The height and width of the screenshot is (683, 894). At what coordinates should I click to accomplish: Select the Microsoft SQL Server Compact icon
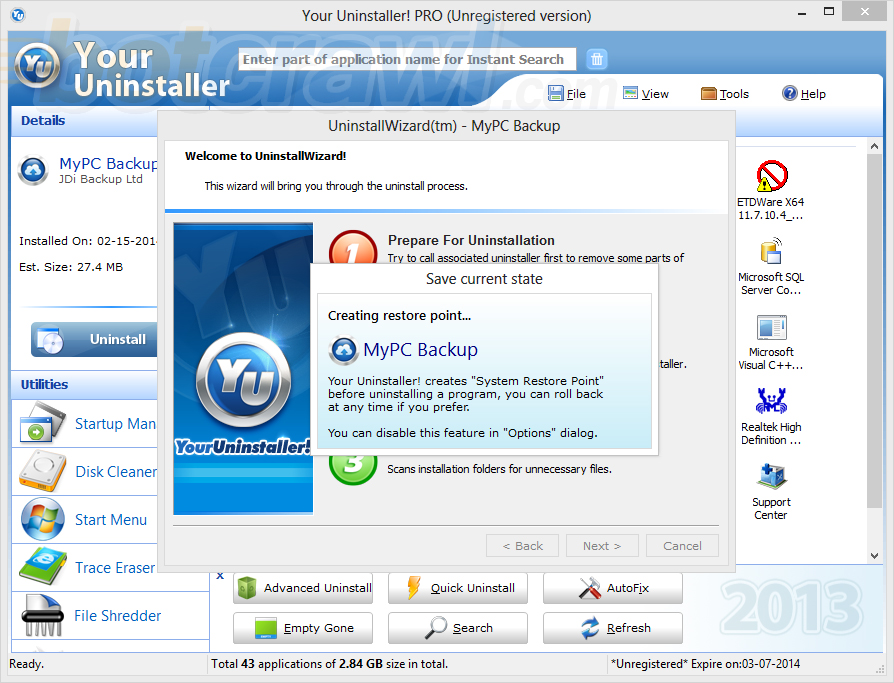tap(771, 251)
